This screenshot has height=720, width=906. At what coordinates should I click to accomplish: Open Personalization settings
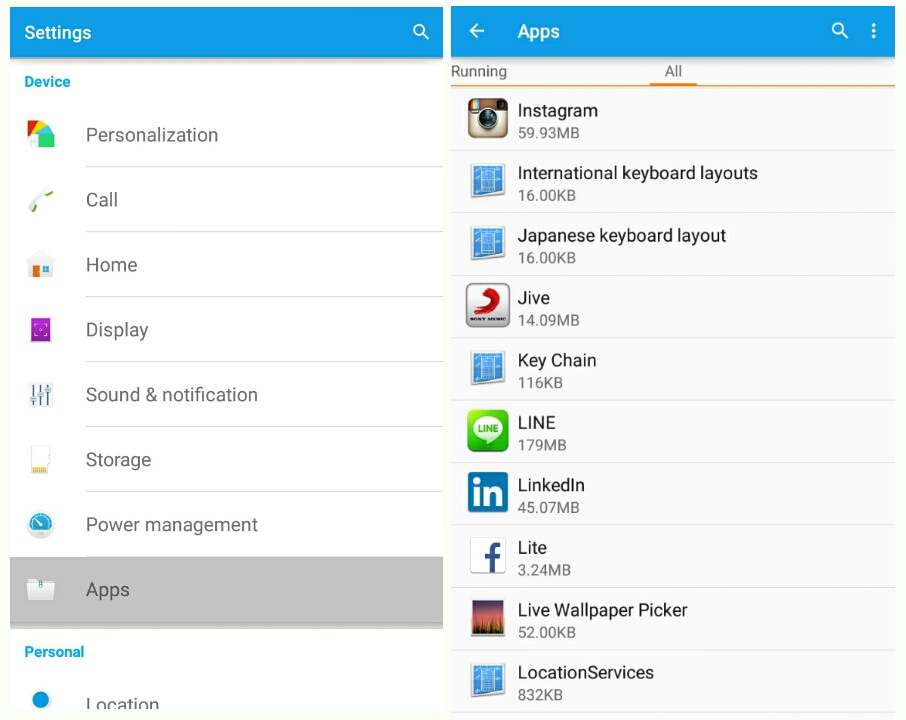[x=226, y=135]
